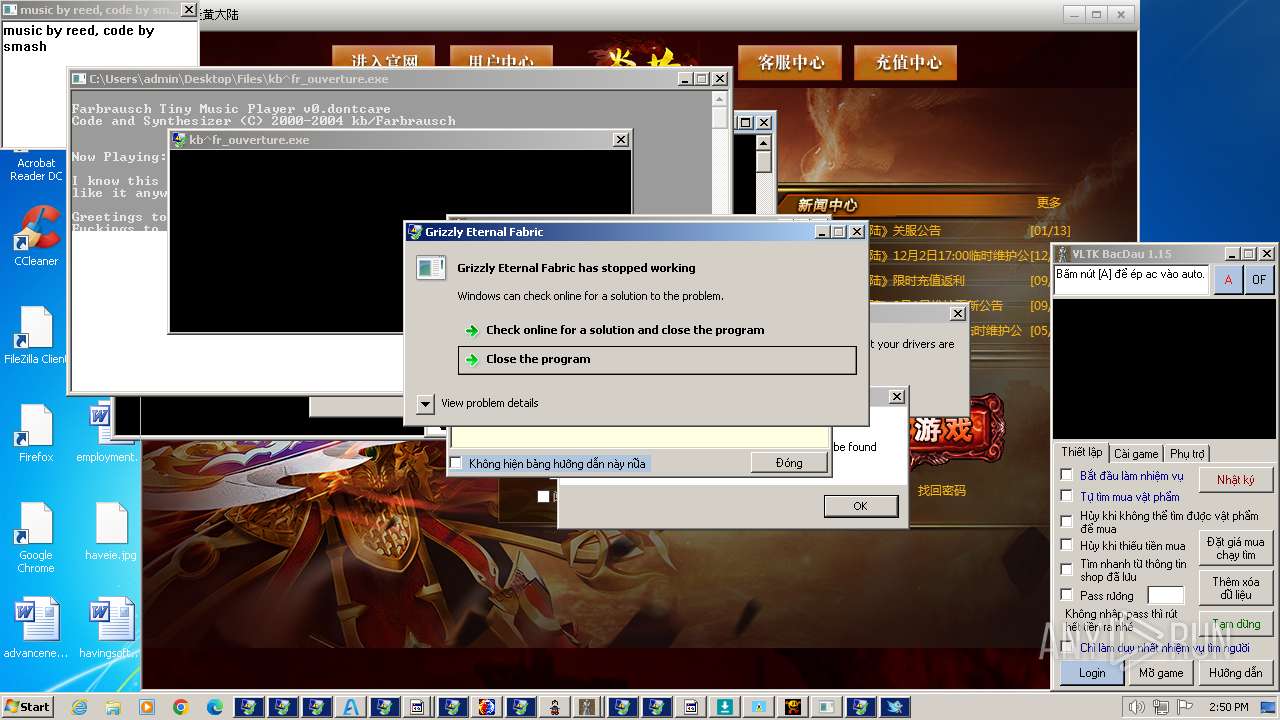
Task: Choose 'Close the program'
Action: (657, 360)
